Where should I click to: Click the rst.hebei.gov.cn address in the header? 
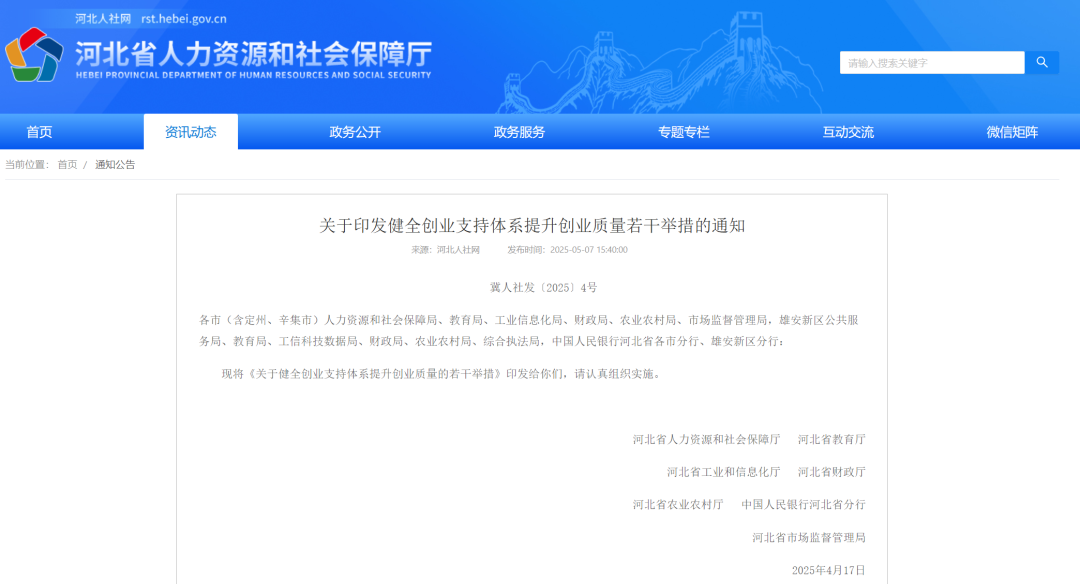click(184, 18)
